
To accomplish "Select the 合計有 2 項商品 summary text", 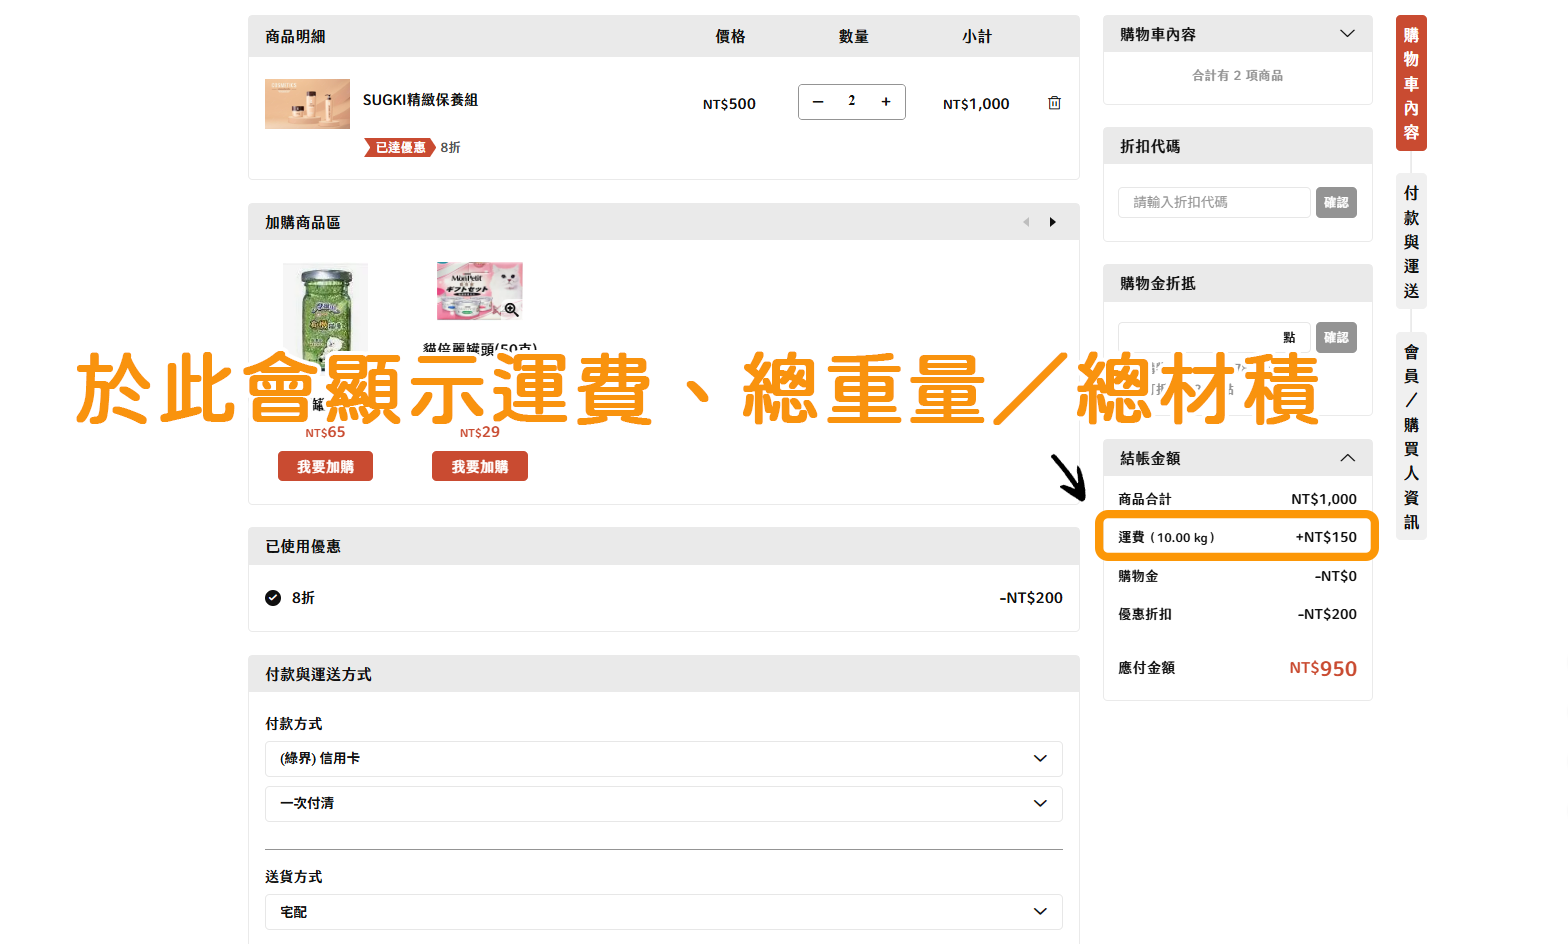I will (x=1237, y=75).
